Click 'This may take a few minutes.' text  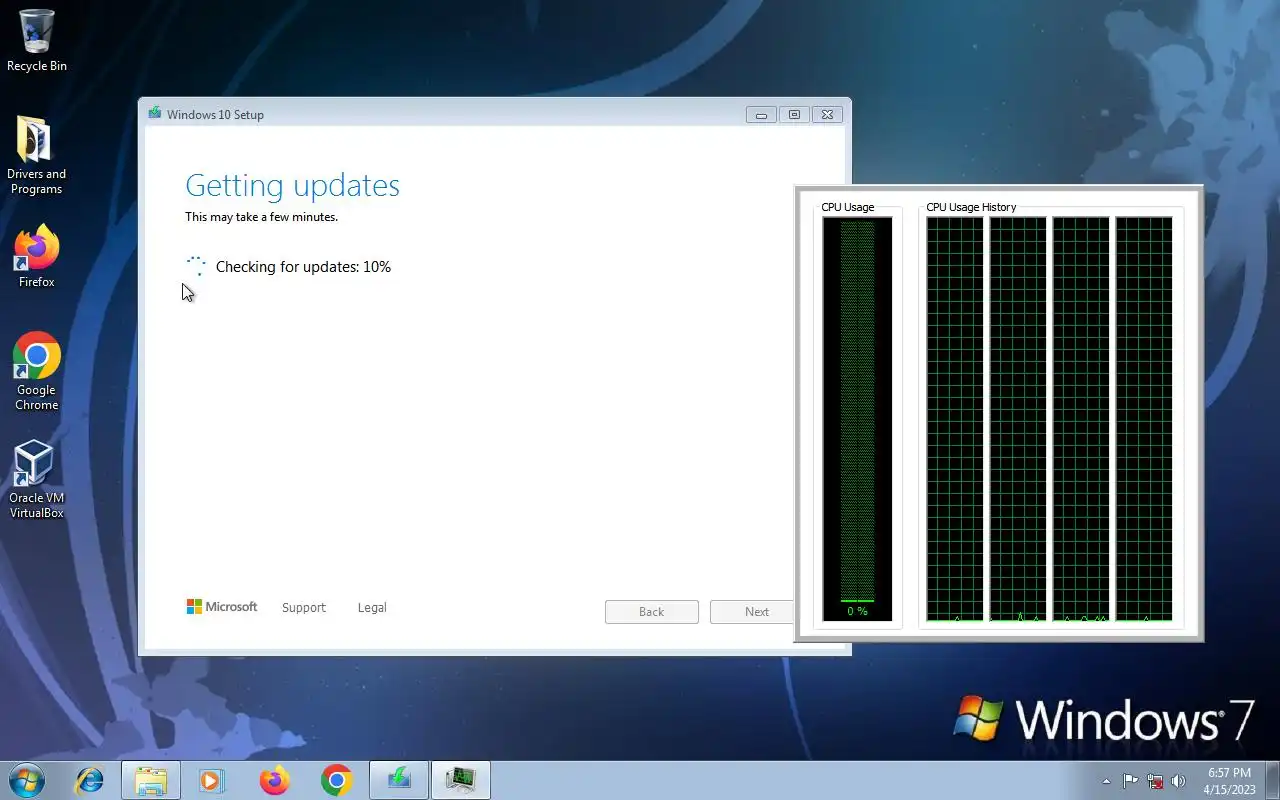(x=261, y=217)
